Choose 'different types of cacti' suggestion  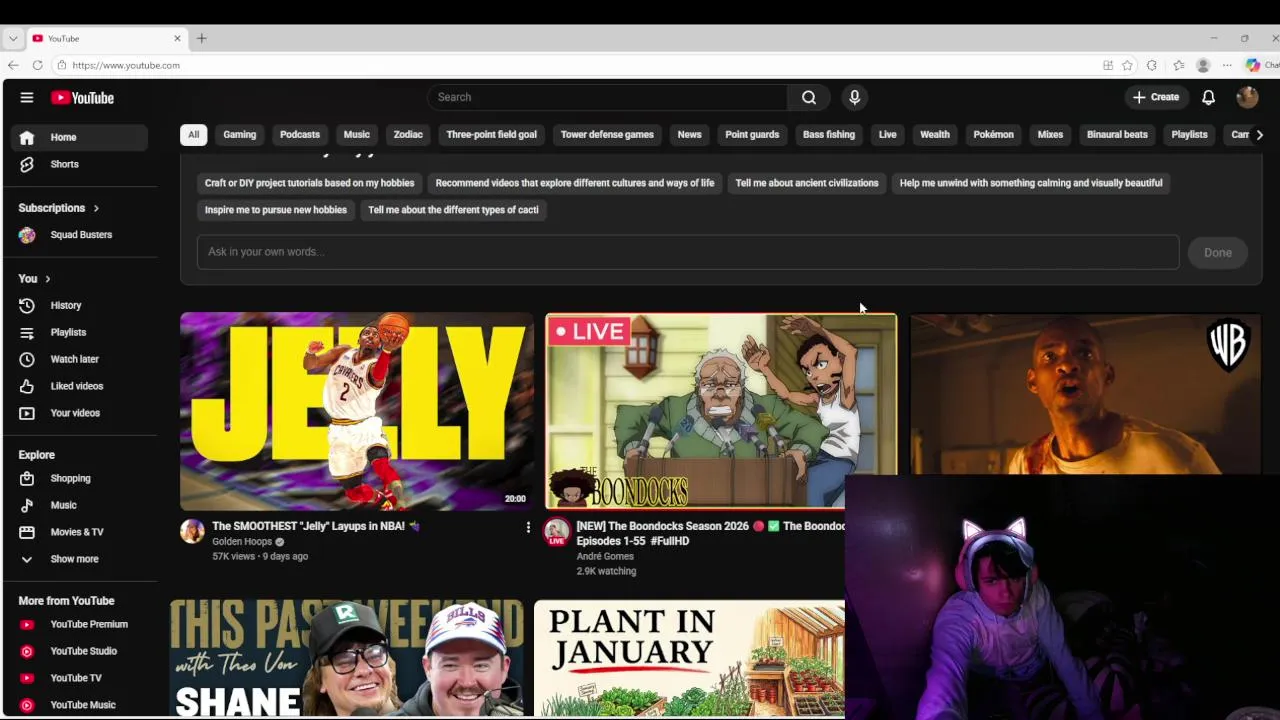[453, 210]
